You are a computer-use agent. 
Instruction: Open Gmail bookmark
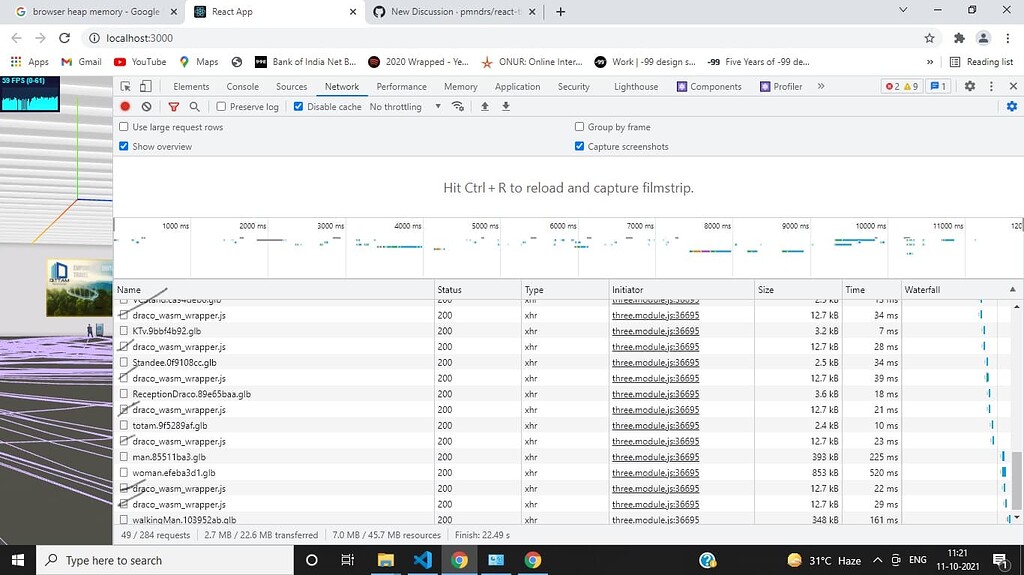[81, 61]
